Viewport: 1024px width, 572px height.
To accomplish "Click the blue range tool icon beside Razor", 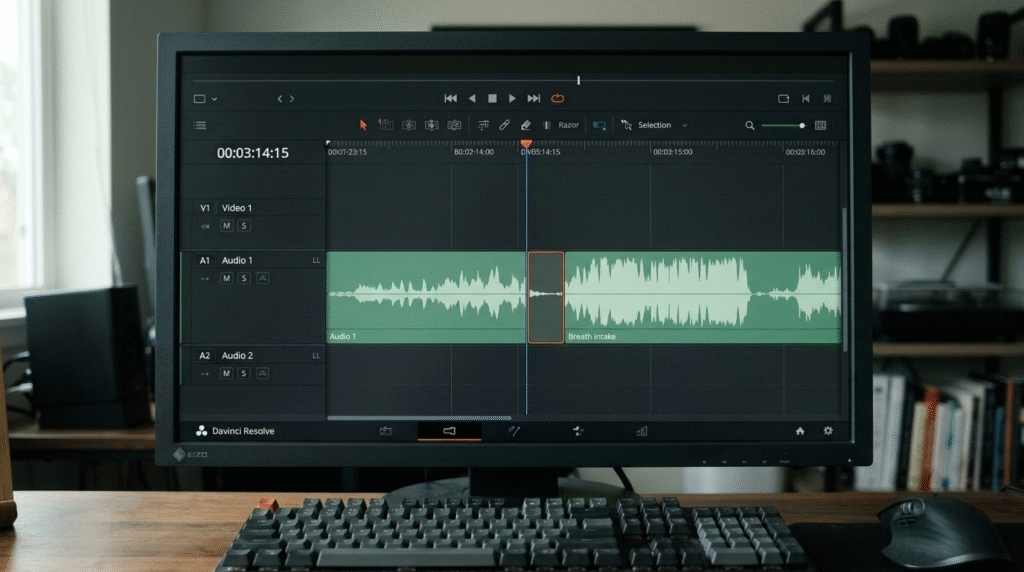I will 599,125.
